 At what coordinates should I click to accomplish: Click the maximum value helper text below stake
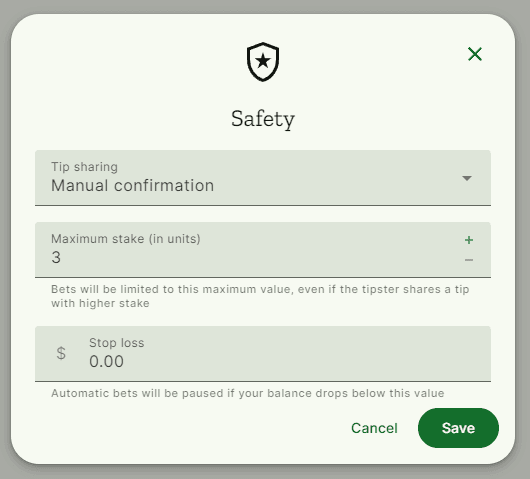pyautogui.click(x=260, y=296)
